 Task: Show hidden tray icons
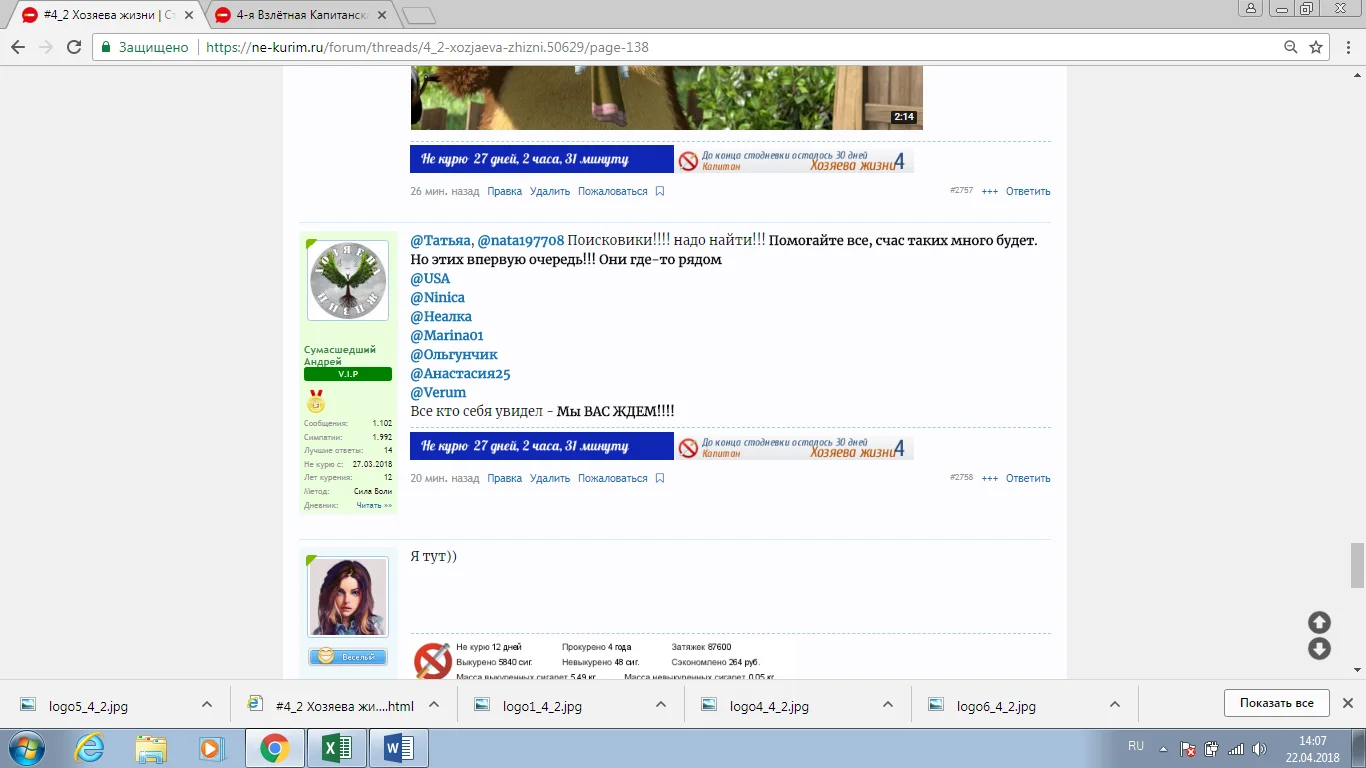click(x=1162, y=749)
